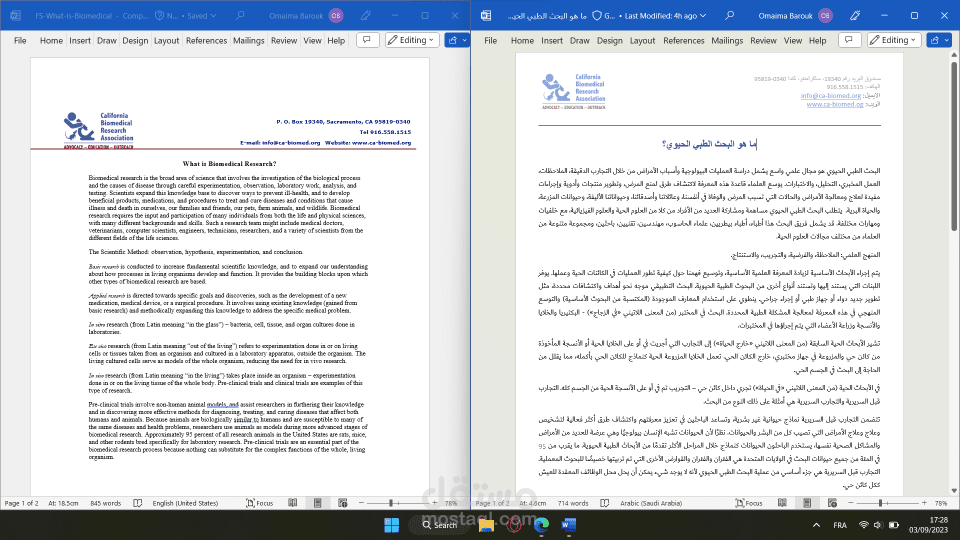Image resolution: width=960 pixels, height=540 pixels.
Task: Click the battery icon in the system tray
Action: pyautogui.click(x=894, y=525)
